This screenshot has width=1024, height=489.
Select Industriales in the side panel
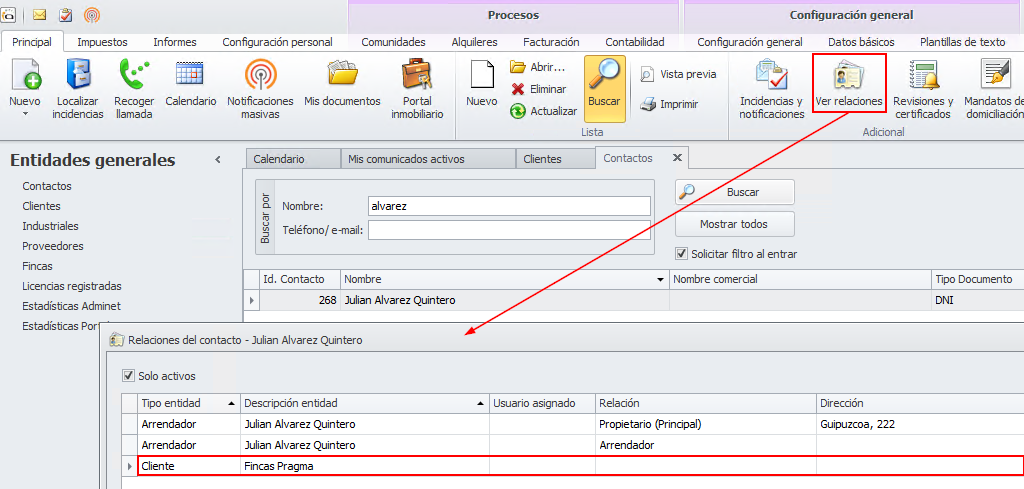point(50,227)
